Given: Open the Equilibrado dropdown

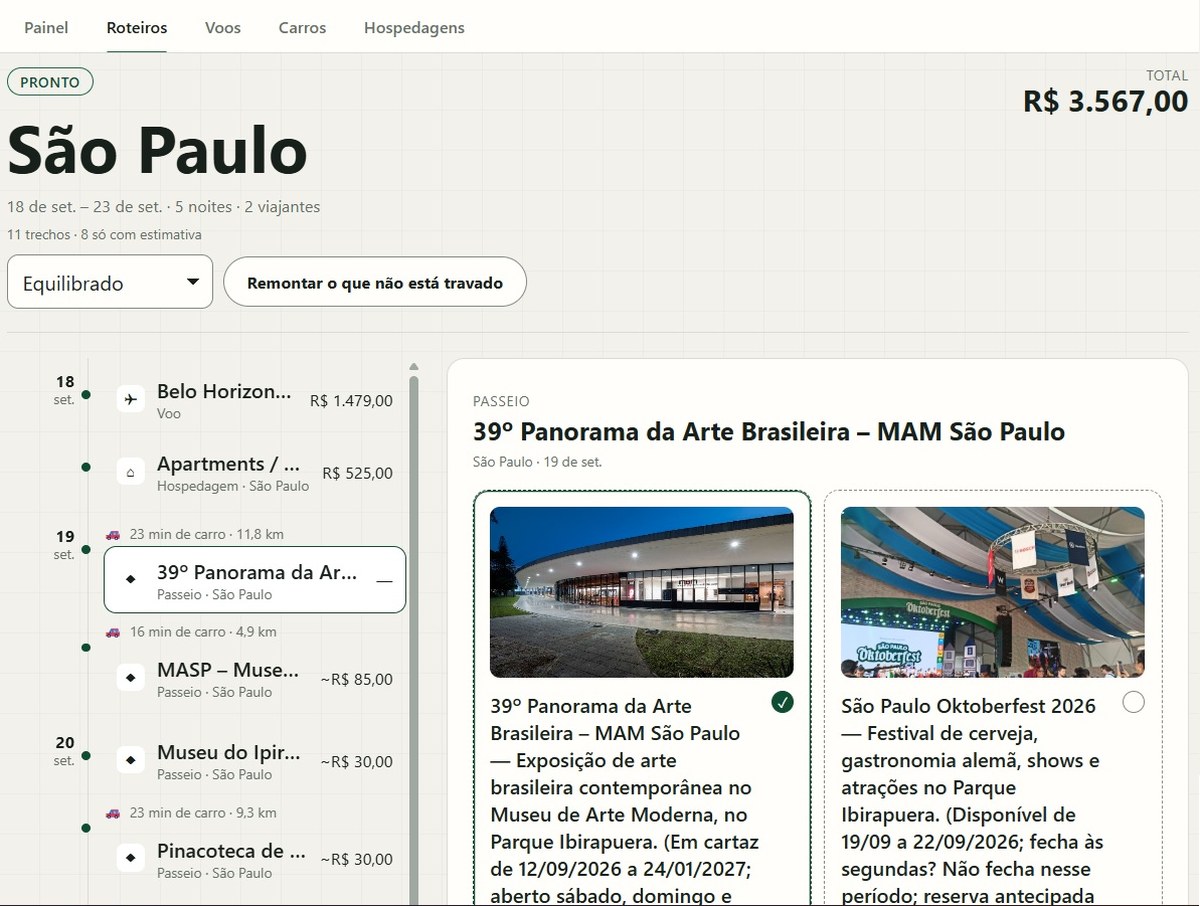Looking at the screenshot, I should tap(110, 282).
